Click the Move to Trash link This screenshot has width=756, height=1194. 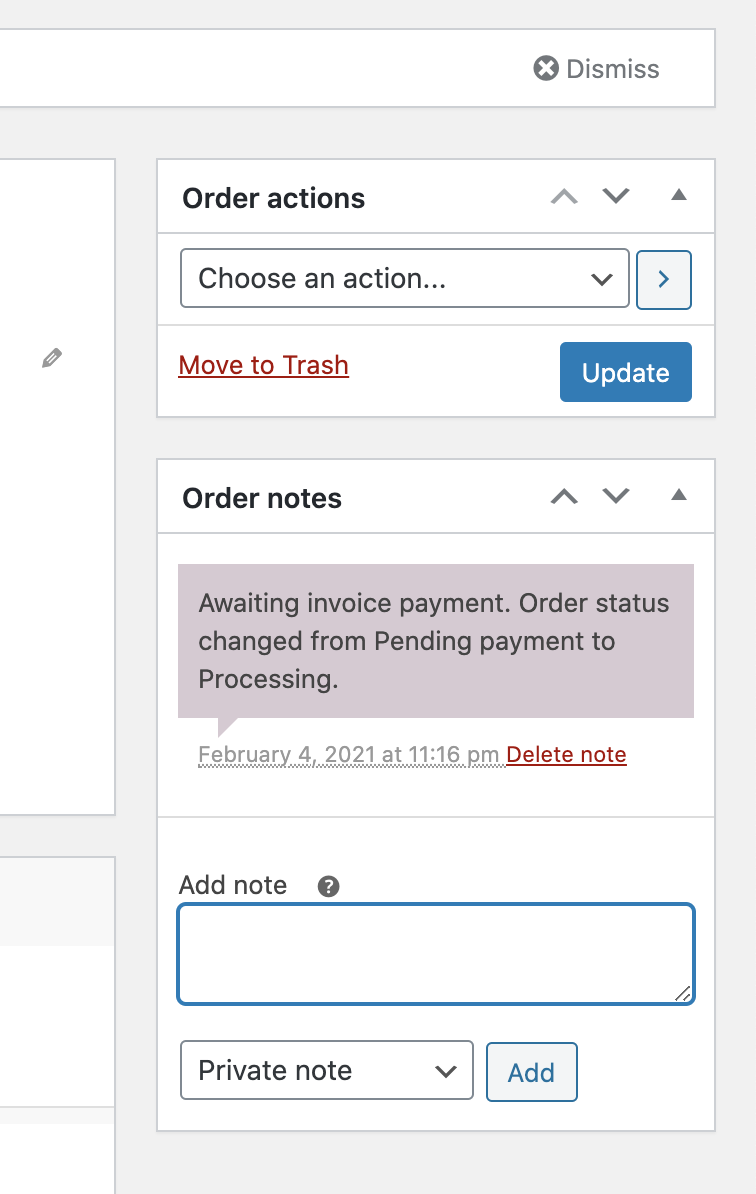263,366
